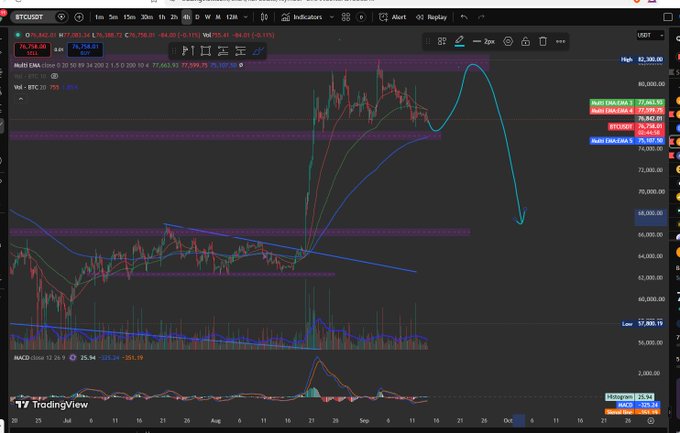The height and width of the screenshot is (433, 680).
Task: Open time axis settings gear at bottom right
Action: coord(651,421)
